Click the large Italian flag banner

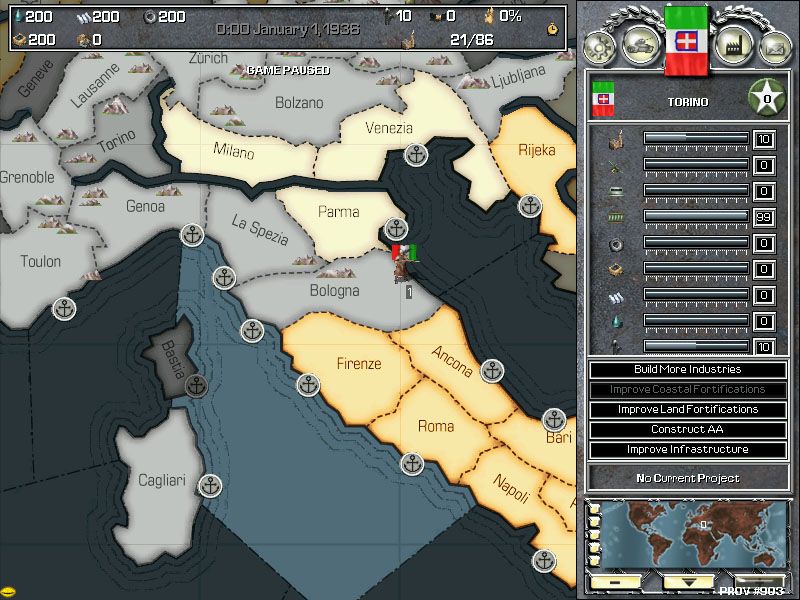pyautogui.click(x=686, y=42)
